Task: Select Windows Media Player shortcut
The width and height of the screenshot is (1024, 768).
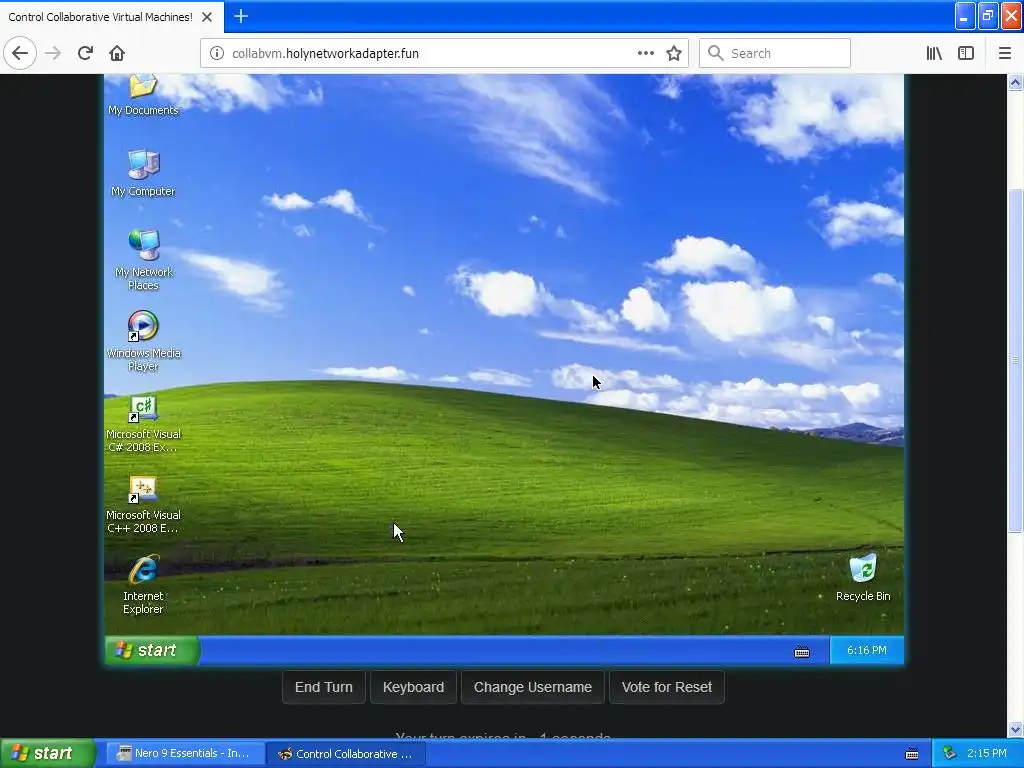Action: click(x=143, y=341)
